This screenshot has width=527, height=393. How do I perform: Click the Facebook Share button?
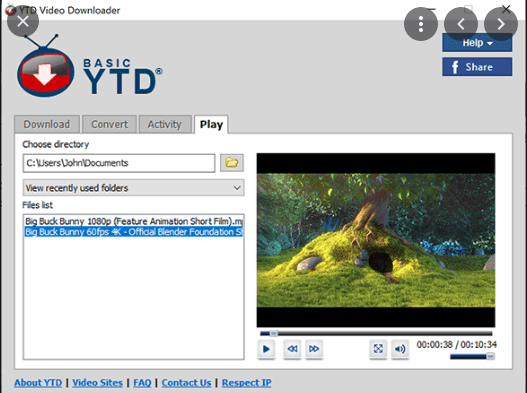[477, 67]
